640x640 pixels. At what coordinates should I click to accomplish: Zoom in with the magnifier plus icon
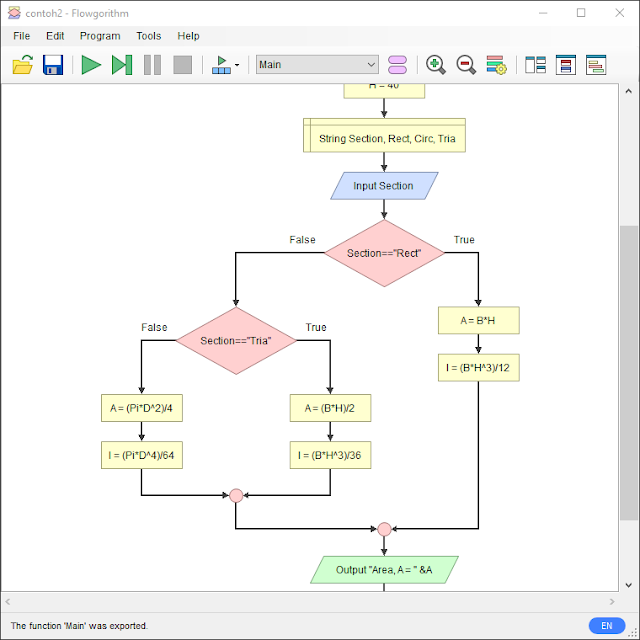pyautogui.click(x=436, y=64)
